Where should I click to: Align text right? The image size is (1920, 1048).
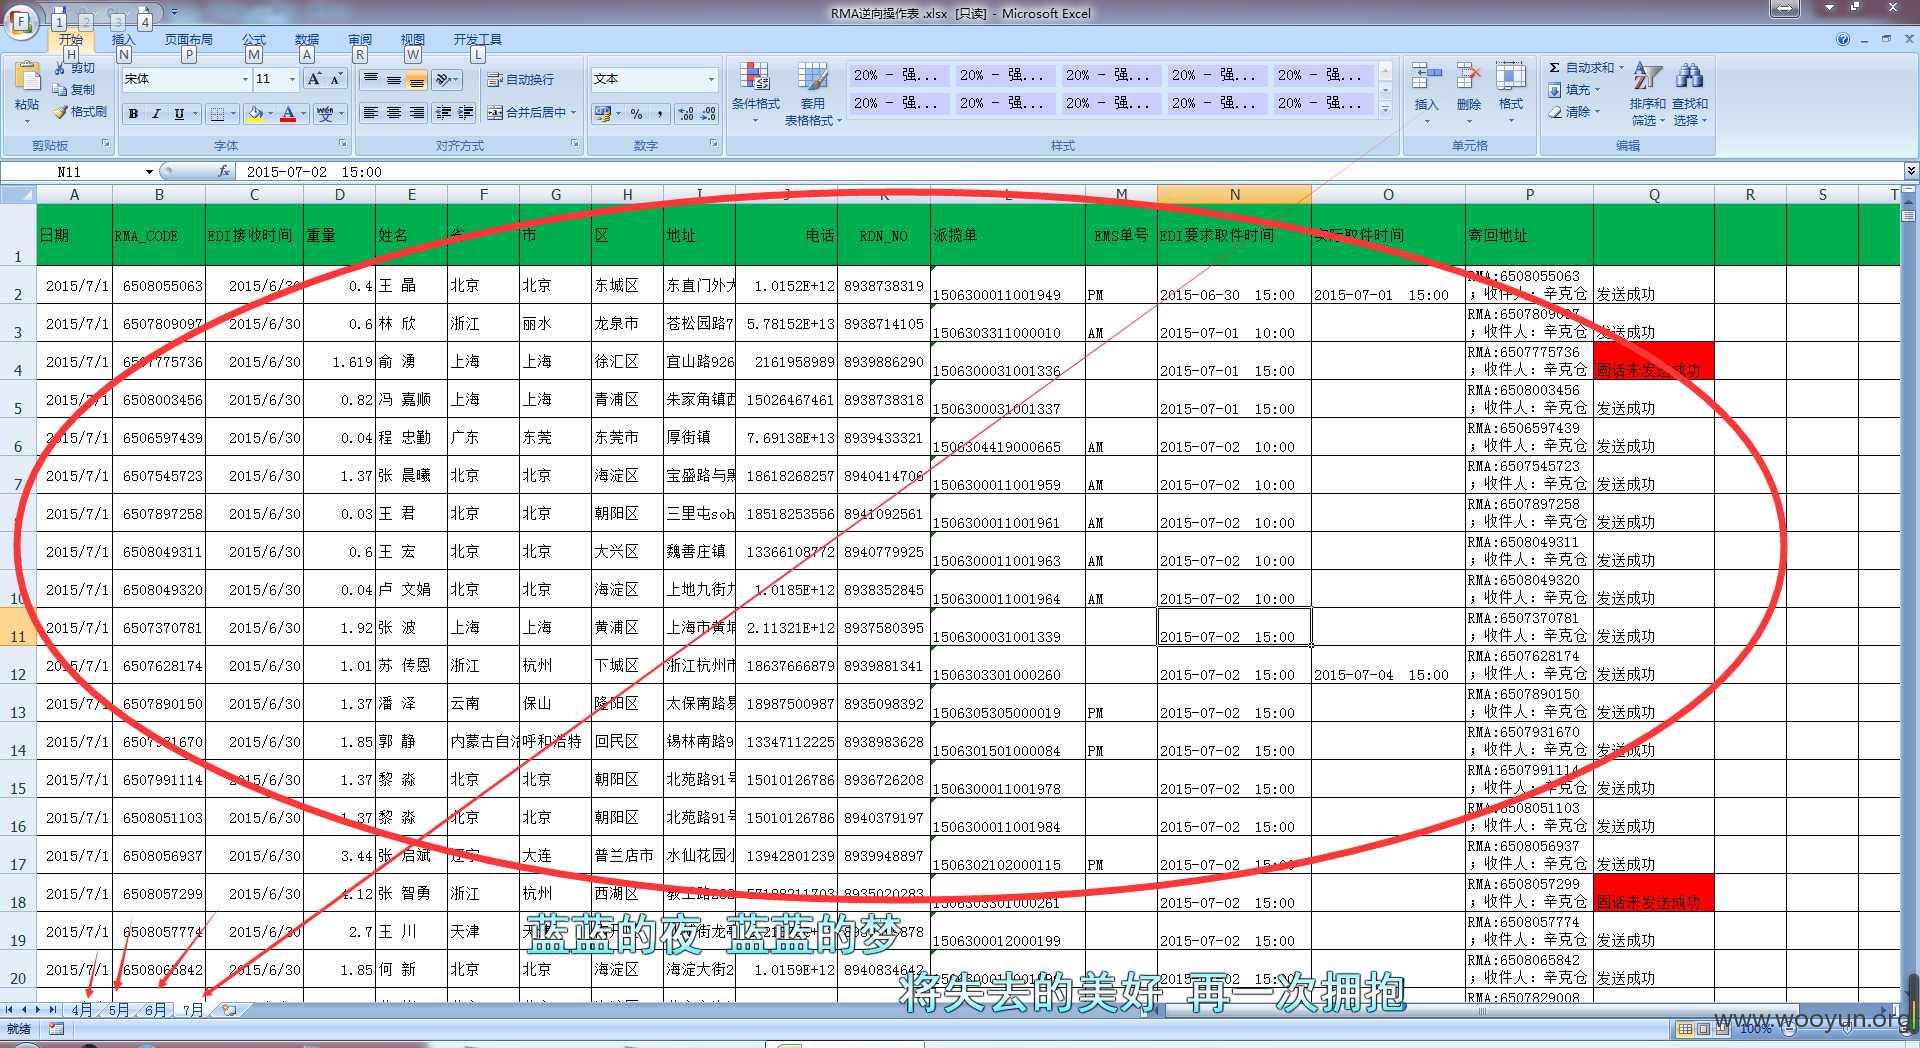click(x=417, y=113)
